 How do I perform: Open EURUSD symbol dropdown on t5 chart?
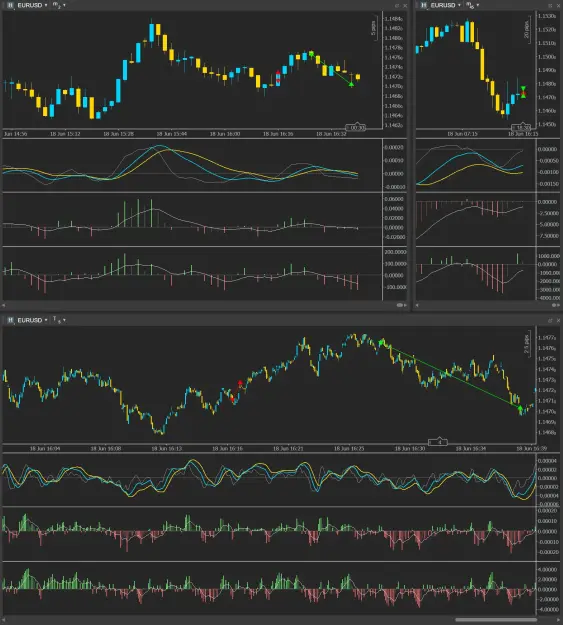coord(32,320)
